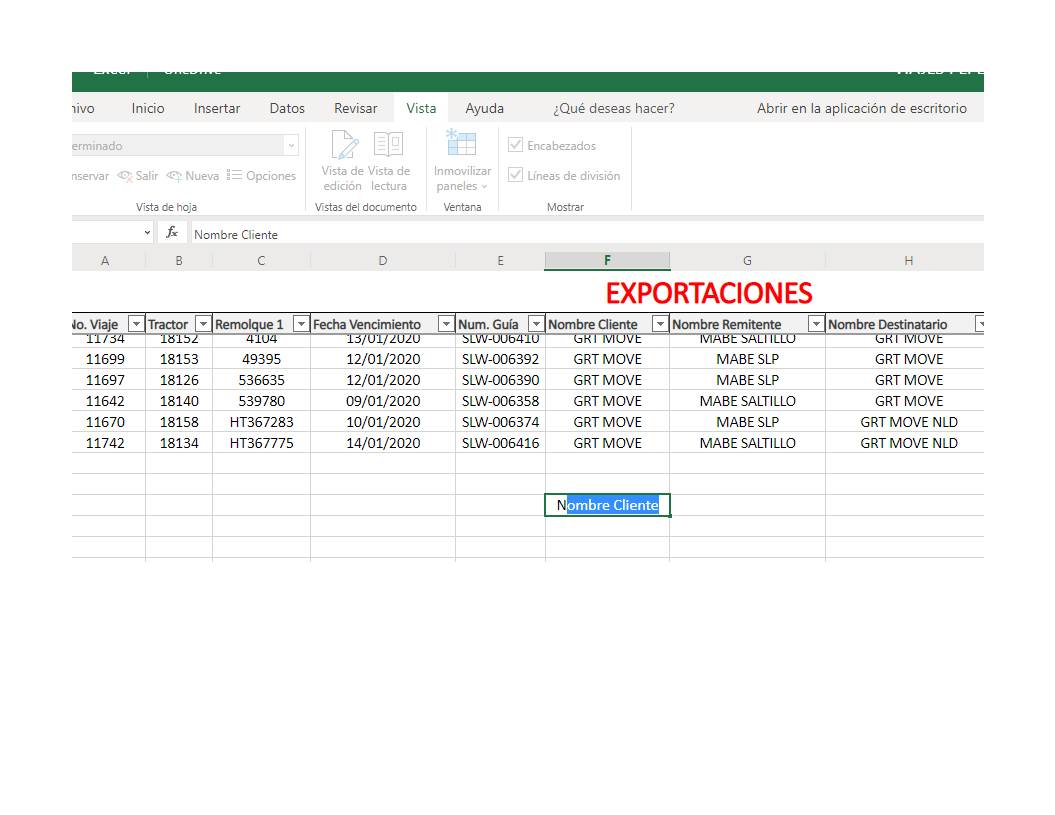Open the Fecha Vencimiento filter dropdown
Image resolution: width=1055 pixels, height=815 pixels.
[x=445, y=324]
